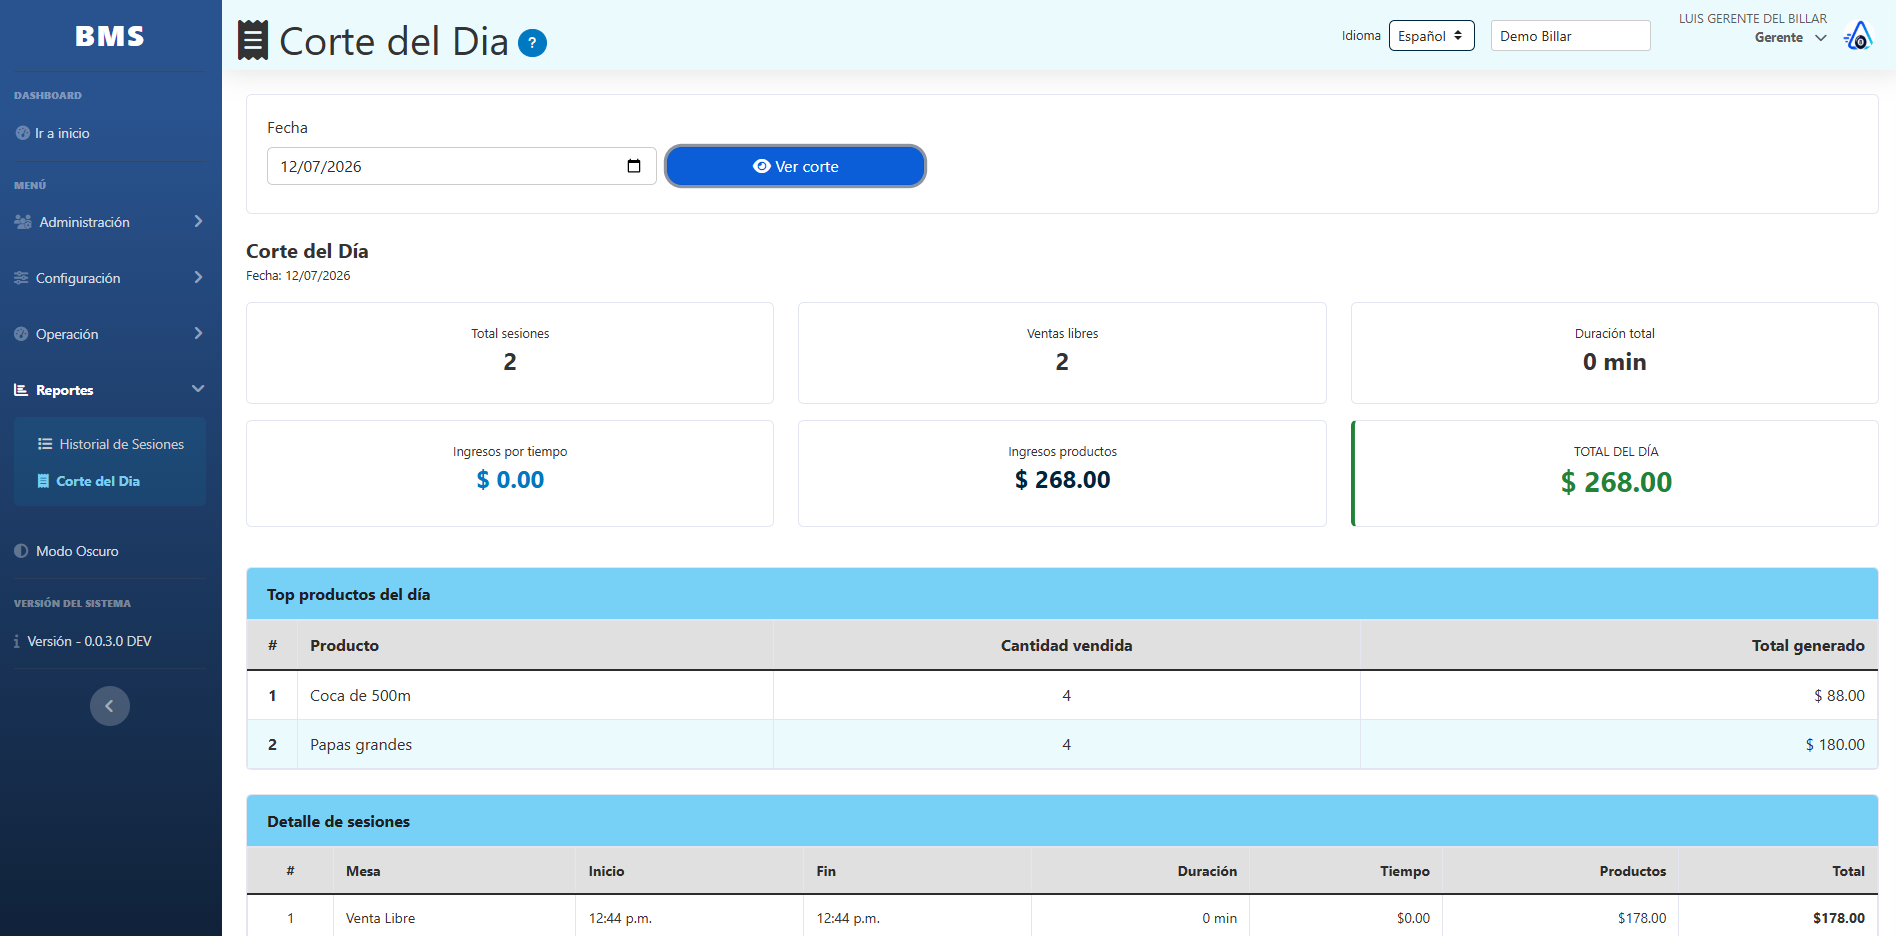Click the dashboard icon next to Ir a inicio
Image resolution: width=1896 pixels, height=936 pixels.
(22, 133)
